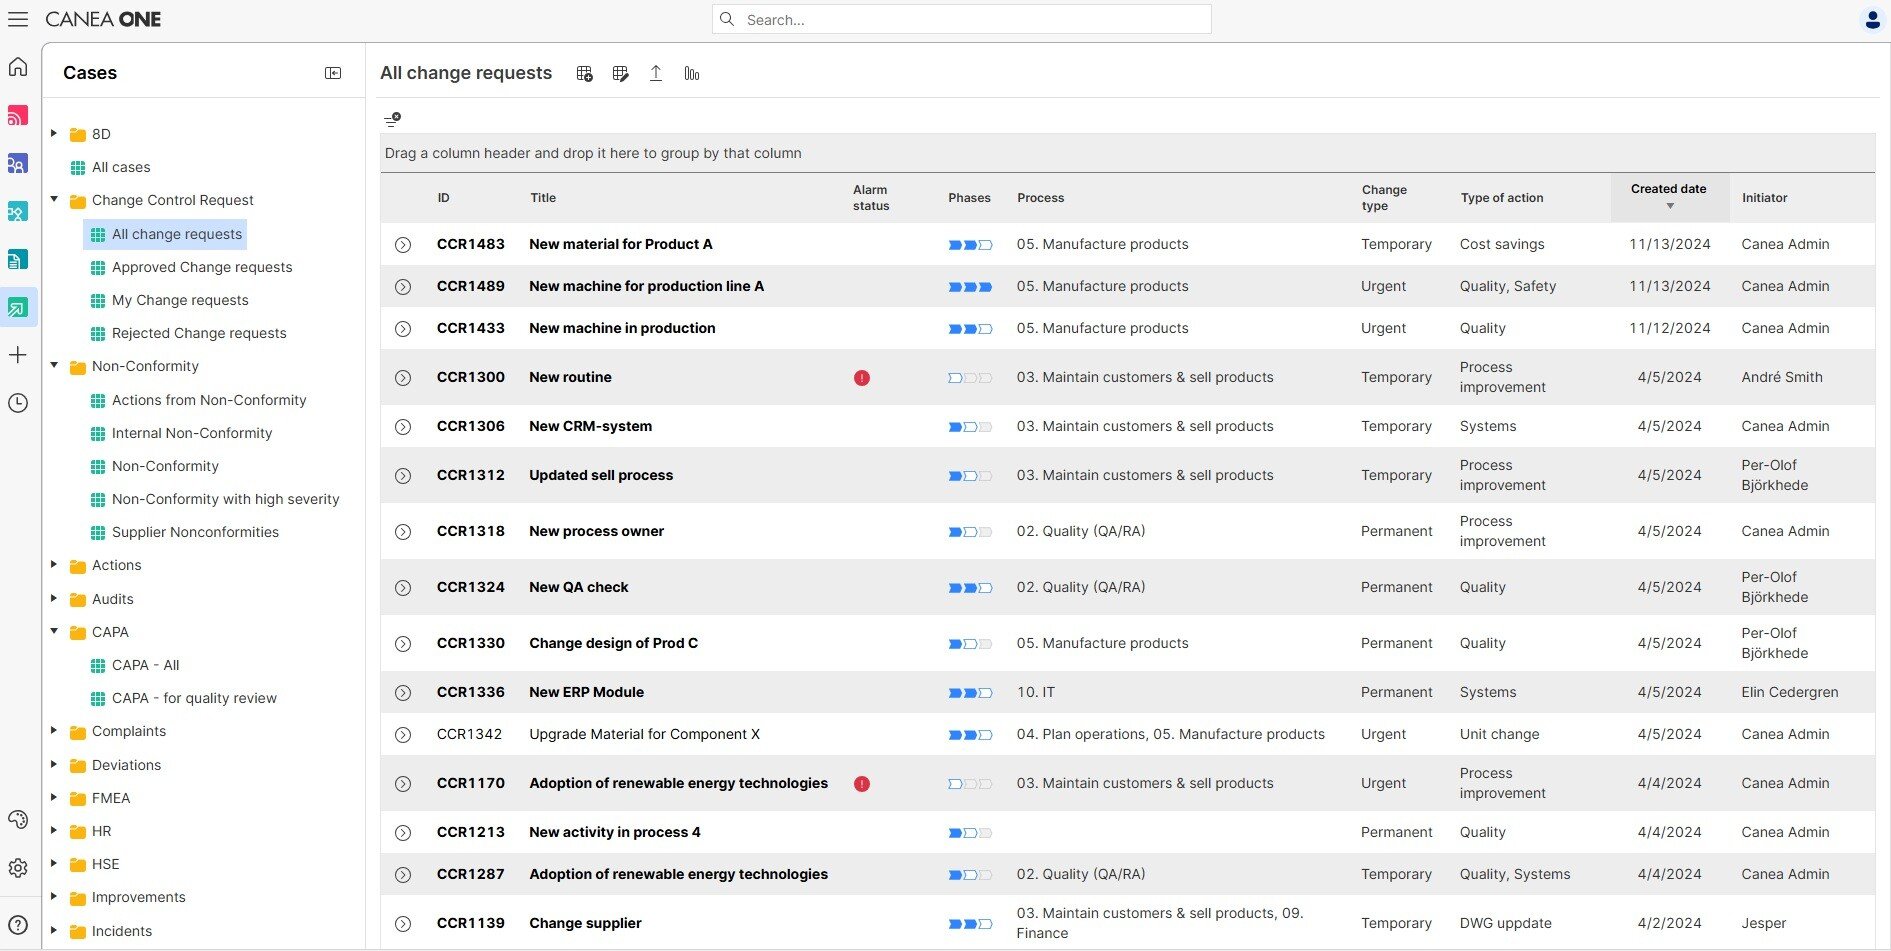Add new content via the plus icon in sidebar
The height and width of the screenshot is (951, 1891).
click(18, 354)
